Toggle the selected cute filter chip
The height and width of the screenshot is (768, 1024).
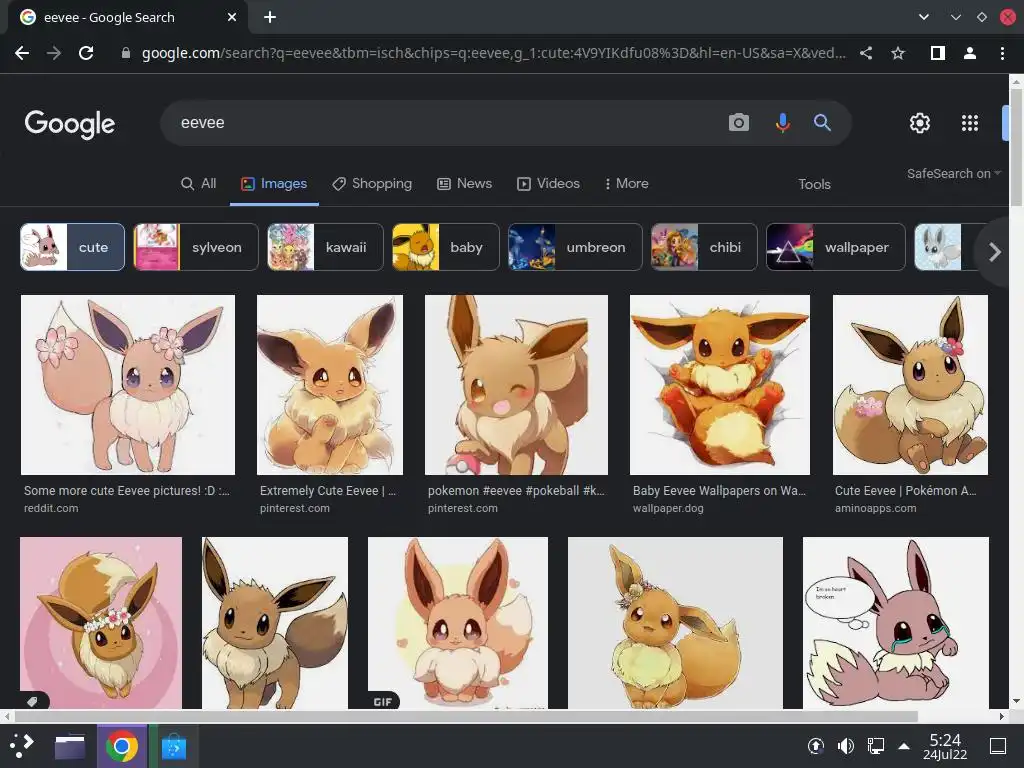[x=72, y=247]
